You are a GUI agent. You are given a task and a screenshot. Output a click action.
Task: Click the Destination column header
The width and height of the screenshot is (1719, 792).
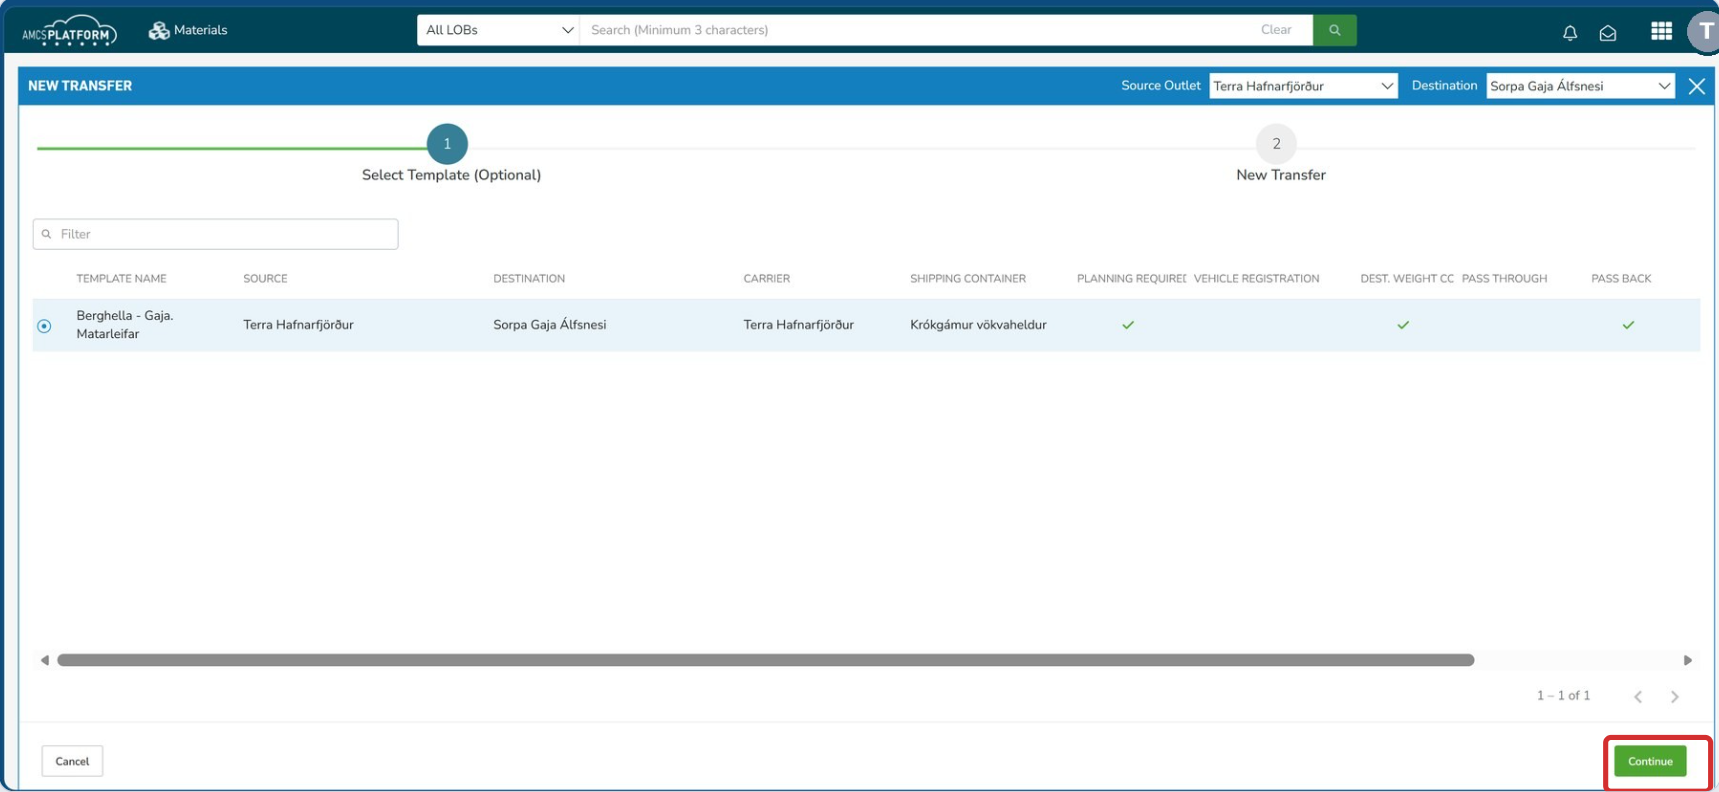(529, 279)
